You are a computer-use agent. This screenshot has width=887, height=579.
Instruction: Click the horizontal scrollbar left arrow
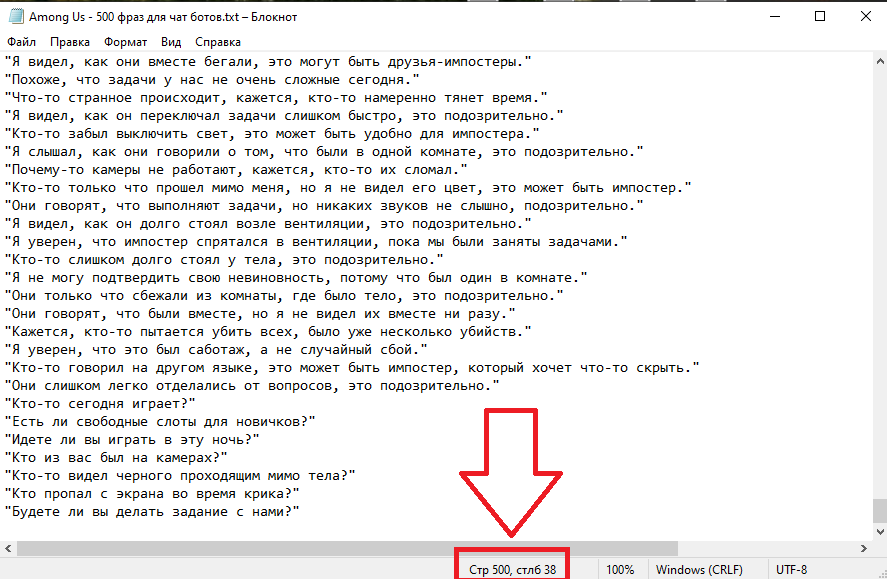point(8,548)
